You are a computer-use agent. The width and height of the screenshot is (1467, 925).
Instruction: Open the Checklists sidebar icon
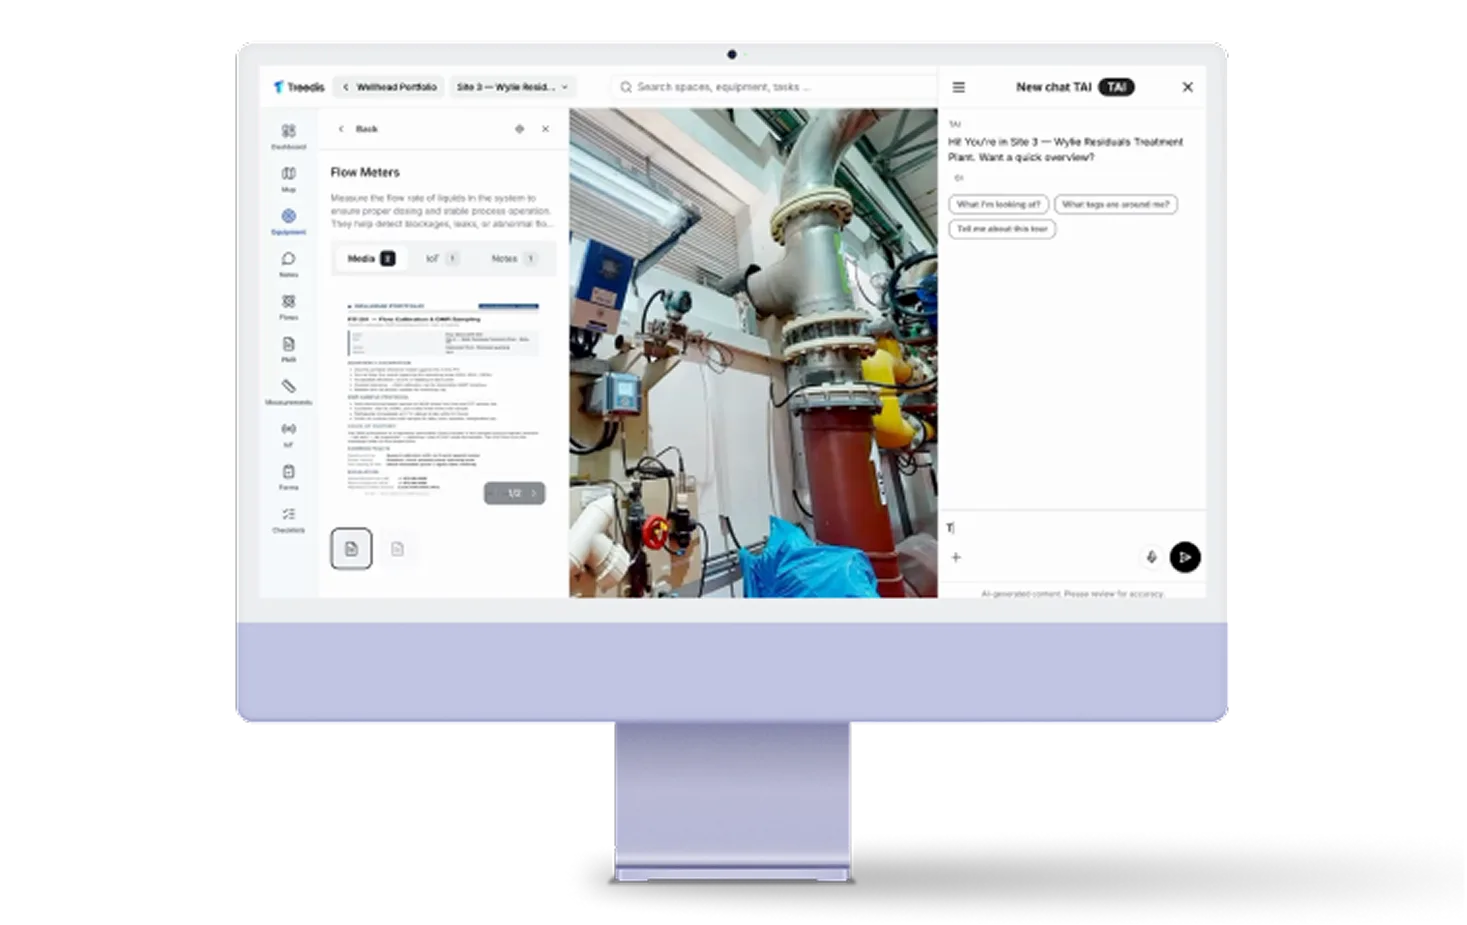coord(288,519)
